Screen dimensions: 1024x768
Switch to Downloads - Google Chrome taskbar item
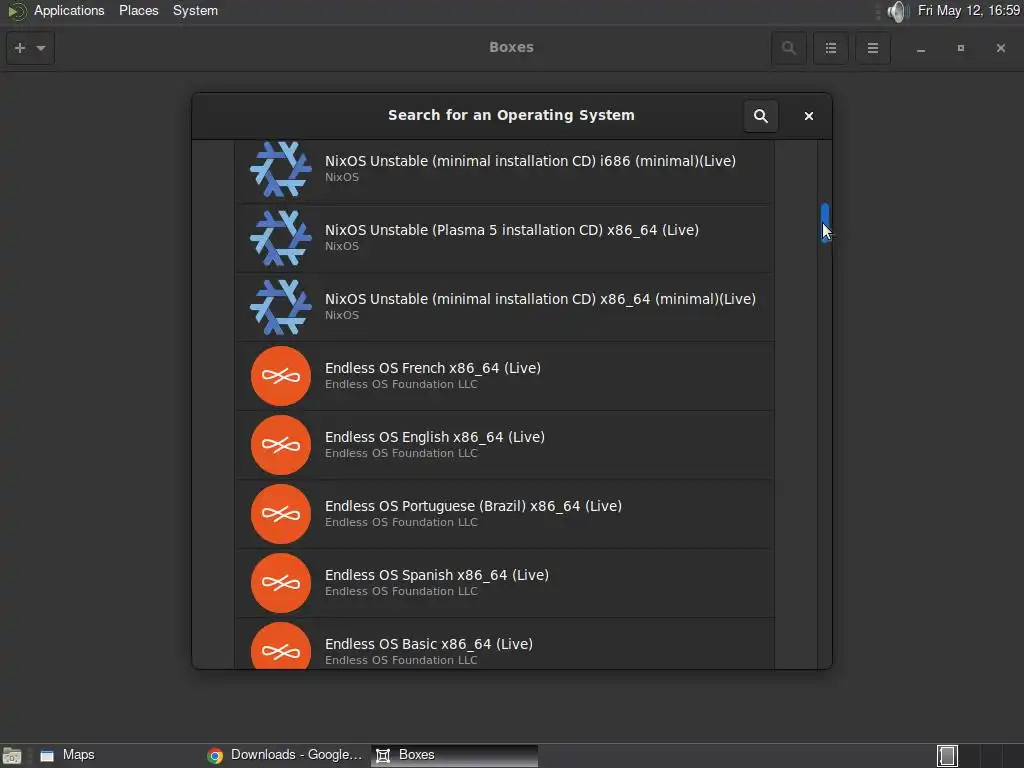pos(285,755)
